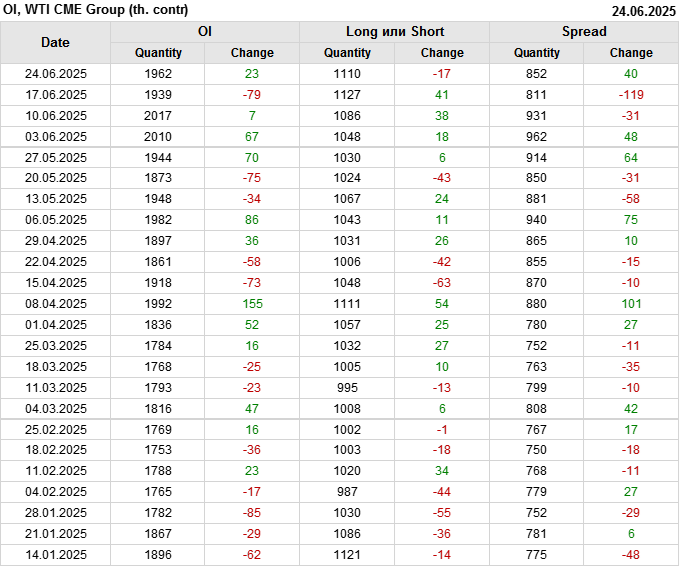Click the Change subheader under Spread
Viewport: 680px width, 567px height.
click(x=630, y=53)
